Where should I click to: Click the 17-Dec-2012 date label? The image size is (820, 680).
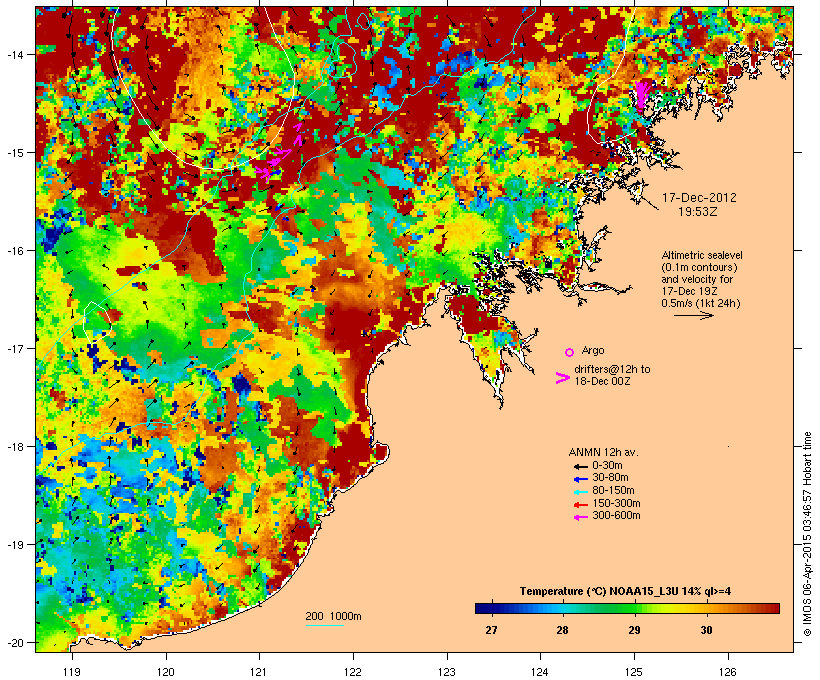pyautogui.click(x=699, y=198)
